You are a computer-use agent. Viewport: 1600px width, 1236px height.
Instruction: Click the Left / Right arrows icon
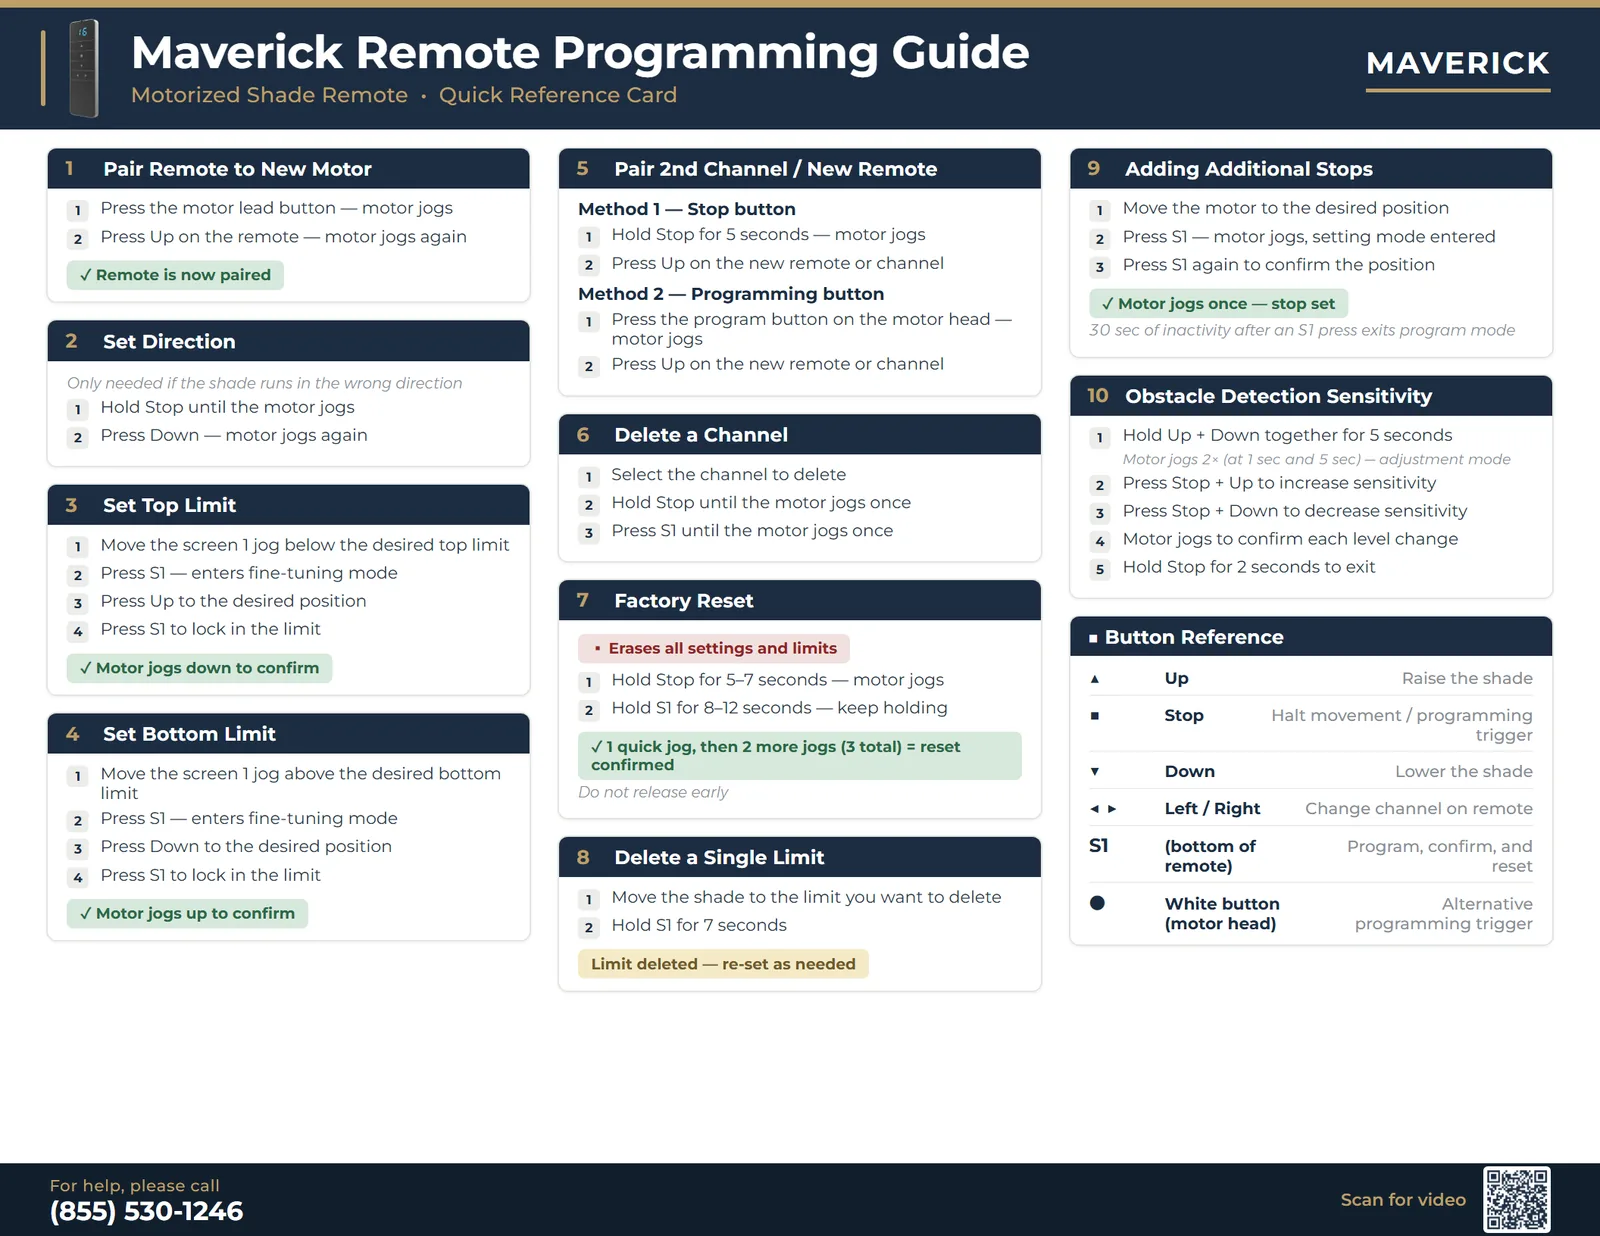coord(1103,809)
